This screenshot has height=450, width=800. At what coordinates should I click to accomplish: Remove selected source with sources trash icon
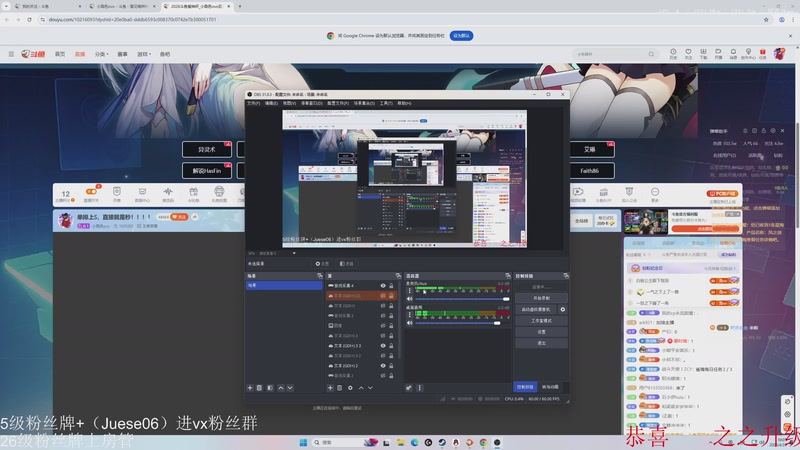(339, 388)
